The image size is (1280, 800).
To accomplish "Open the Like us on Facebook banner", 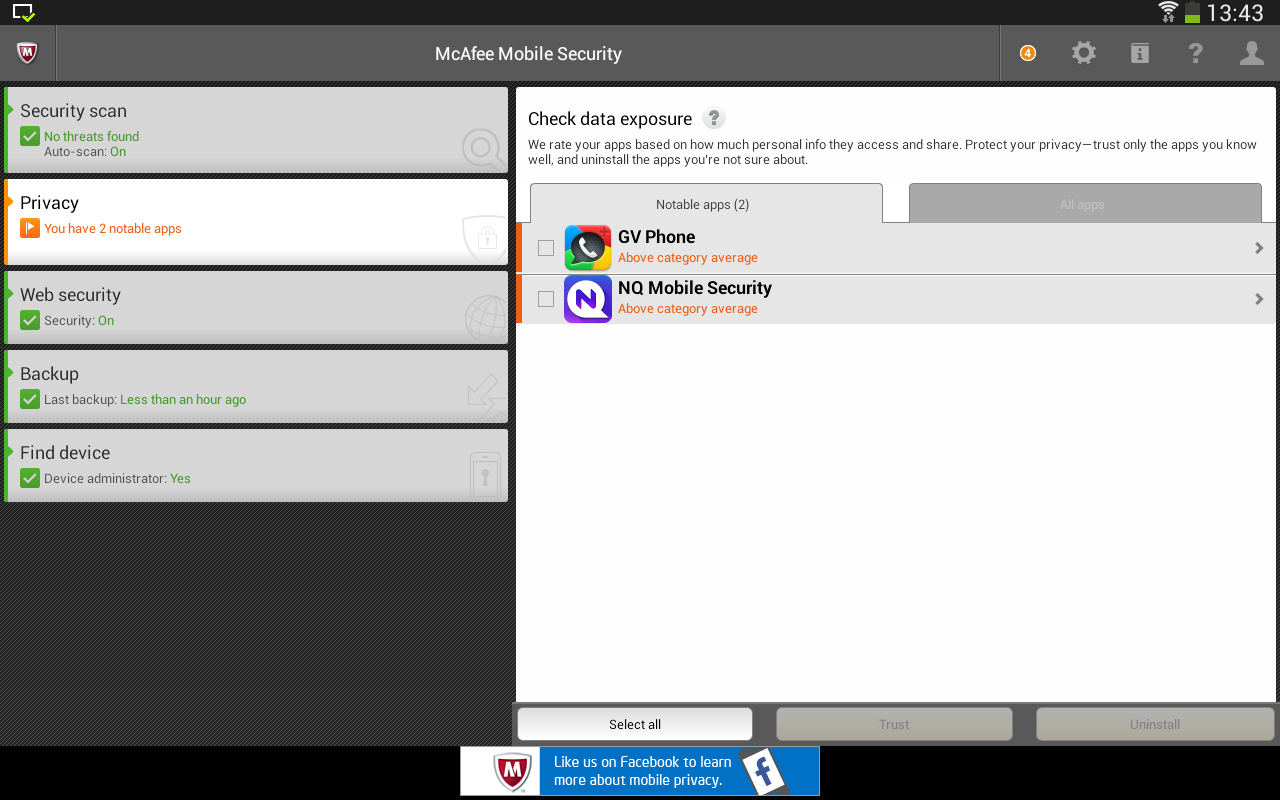I will [640, 771].
